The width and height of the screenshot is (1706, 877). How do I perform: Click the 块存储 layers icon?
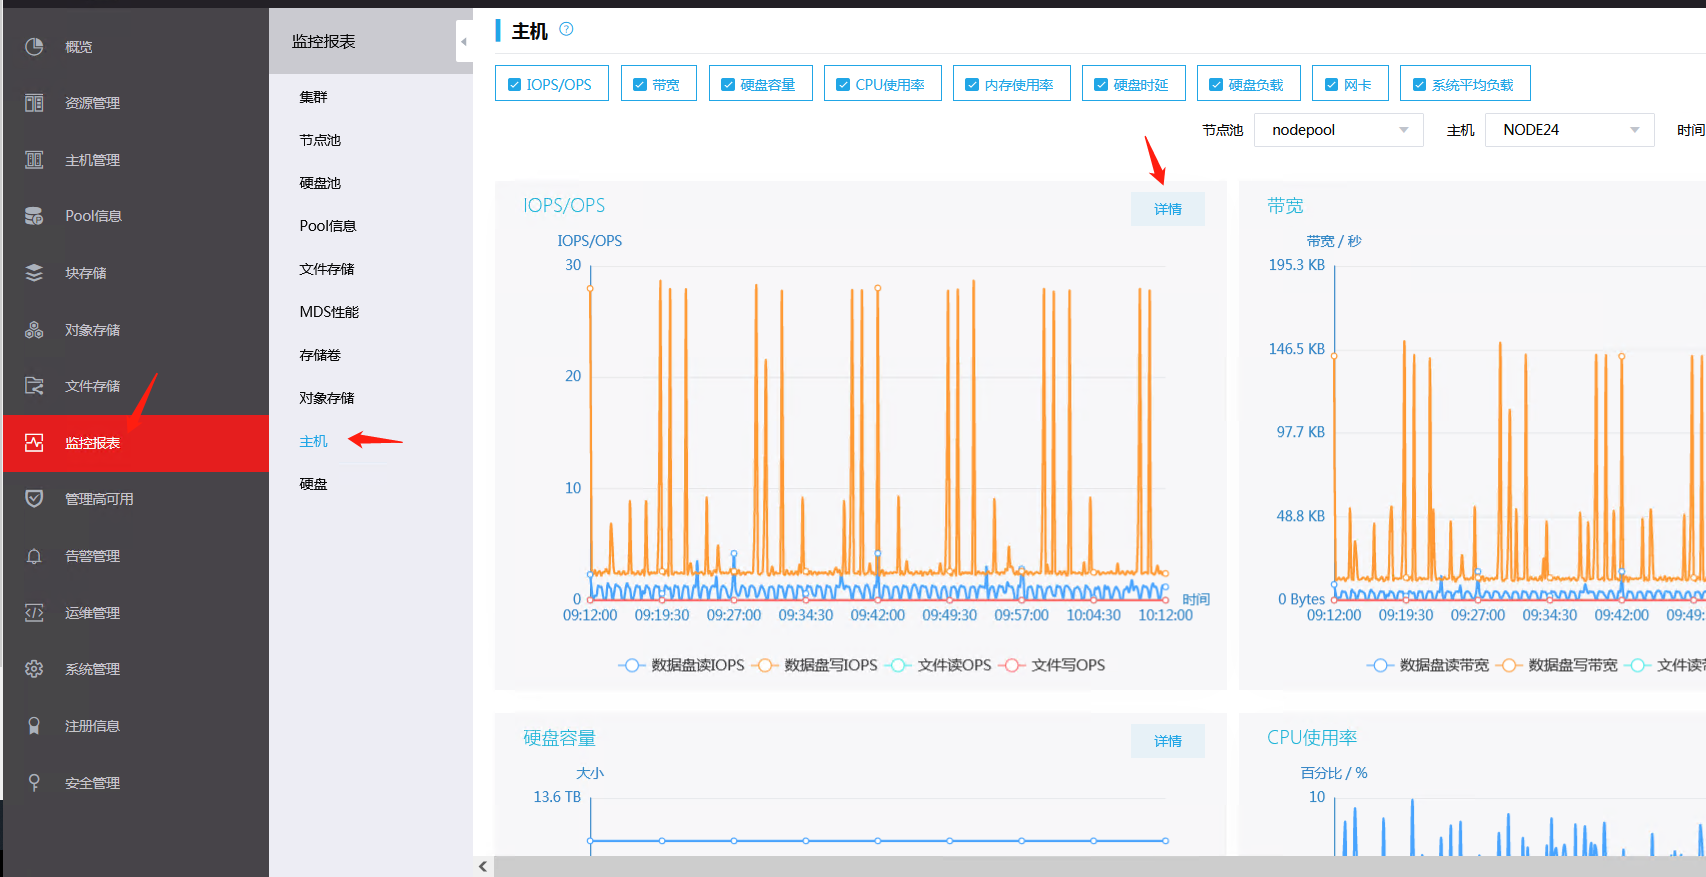(34, 273)
